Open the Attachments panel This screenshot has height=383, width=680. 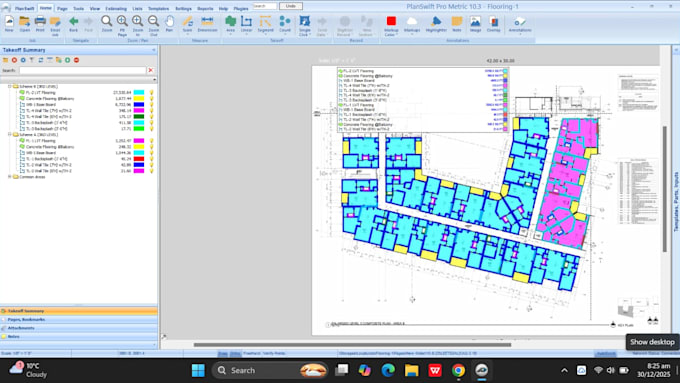click(x=79, y=328)
